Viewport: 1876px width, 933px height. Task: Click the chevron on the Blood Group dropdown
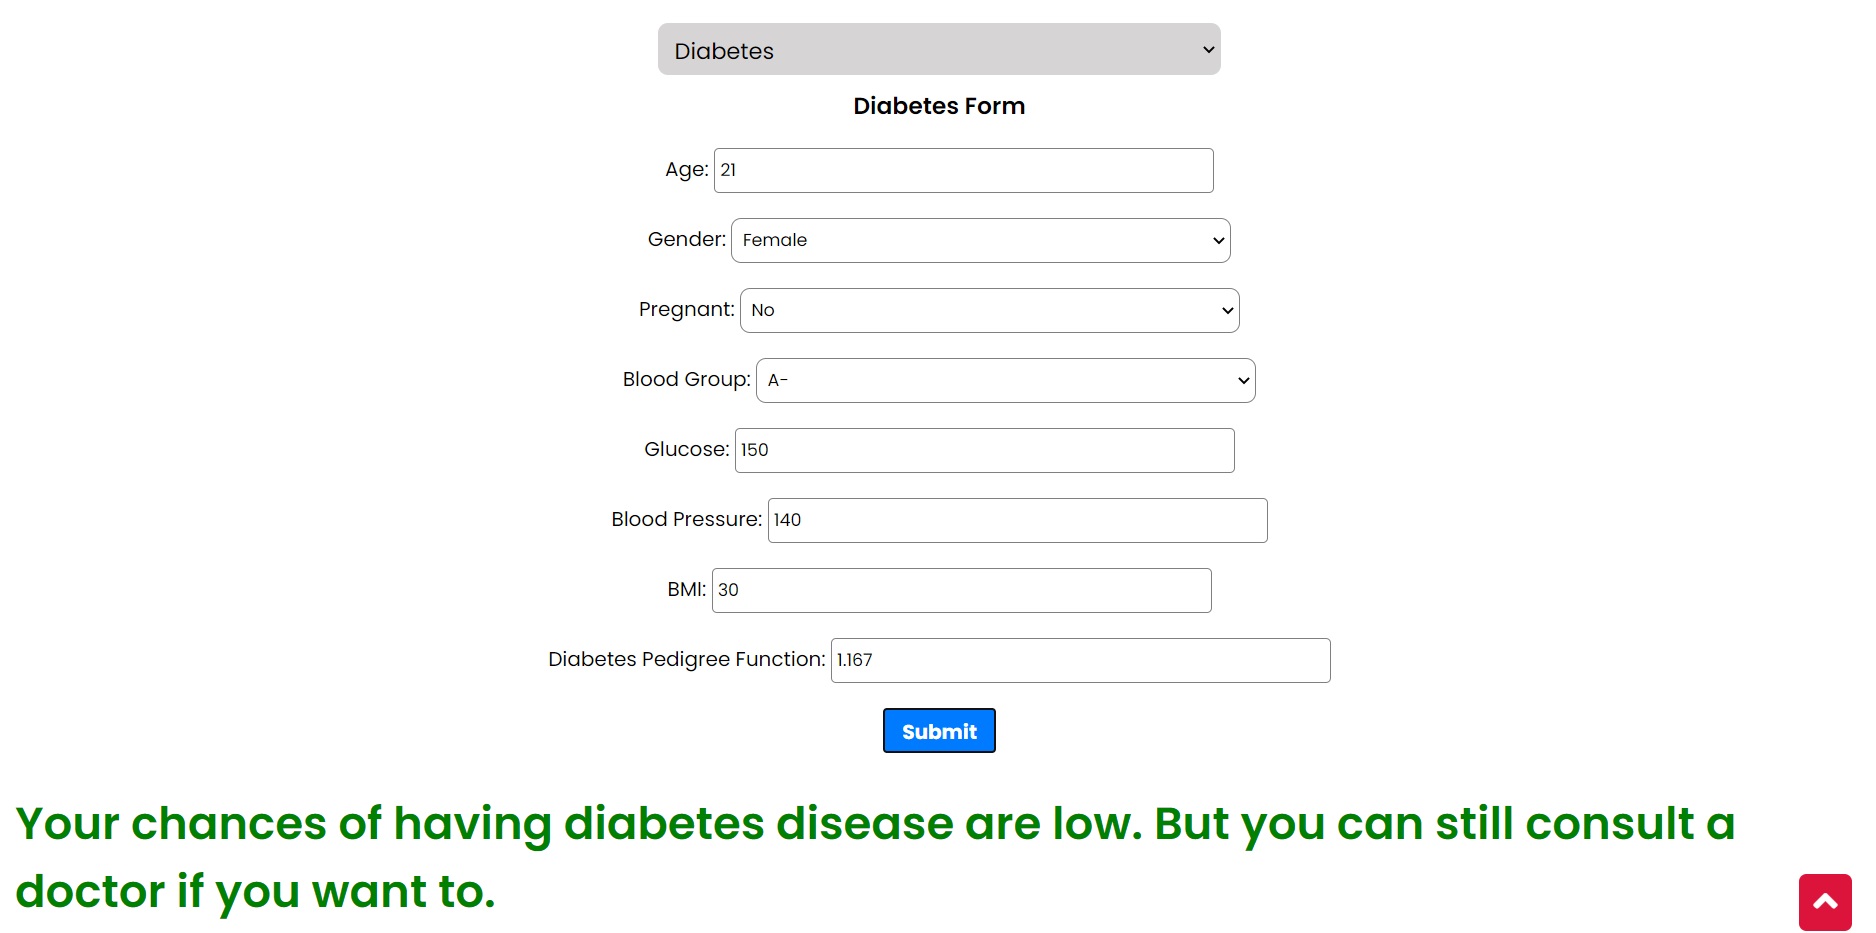[x=1241, y=380]
